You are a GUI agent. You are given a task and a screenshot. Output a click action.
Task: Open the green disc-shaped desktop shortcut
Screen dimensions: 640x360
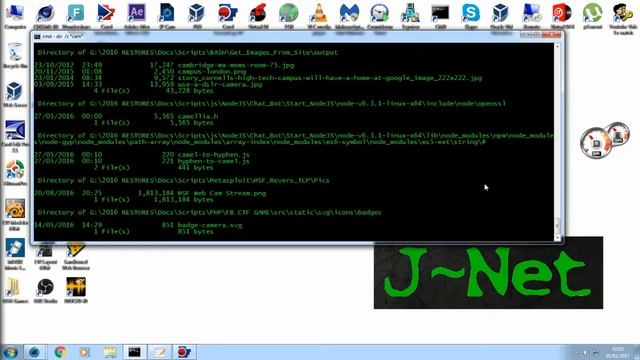288,16
